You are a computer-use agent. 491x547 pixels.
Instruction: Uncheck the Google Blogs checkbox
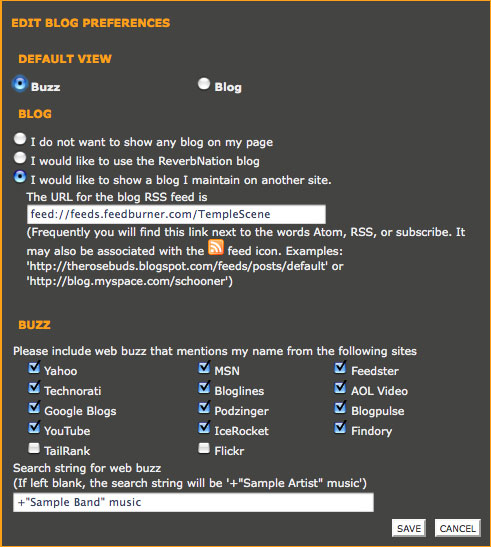pos(34,407)
